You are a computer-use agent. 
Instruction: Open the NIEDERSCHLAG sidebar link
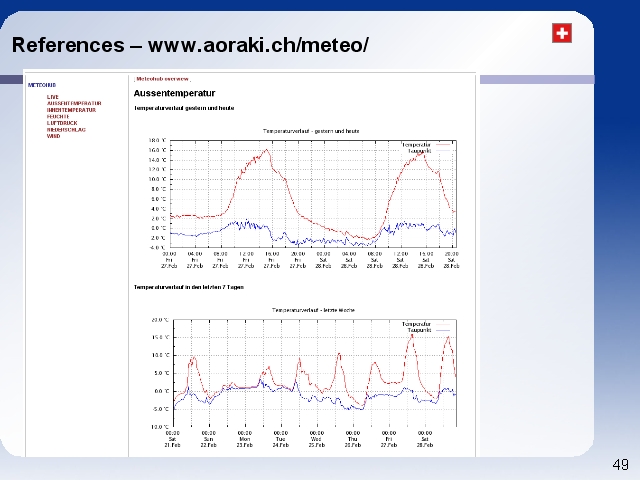click(x=66, y=130)
